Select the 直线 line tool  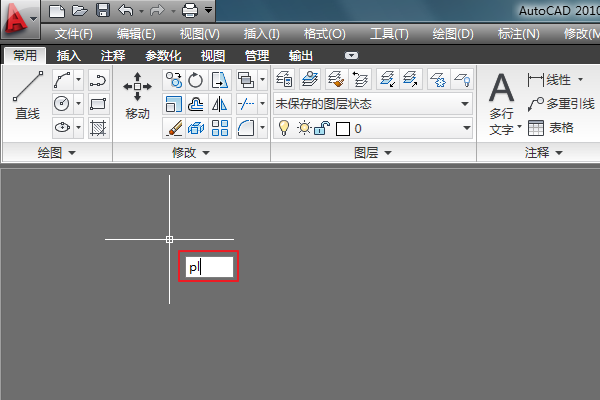pyautogui.click(x=28, y=96)
